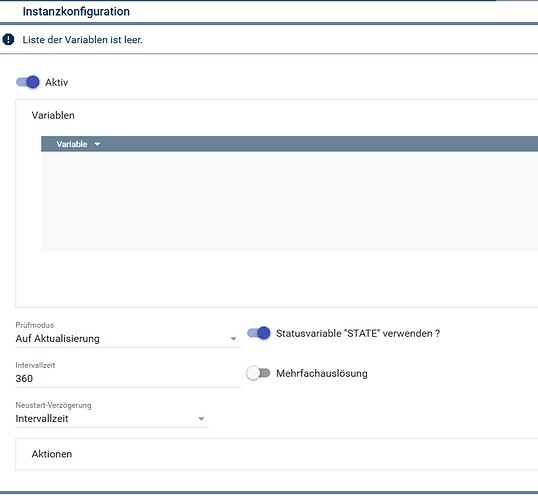Click the Intervallzeit input field showing 360
Screen dimensions: 538x500
128,379
